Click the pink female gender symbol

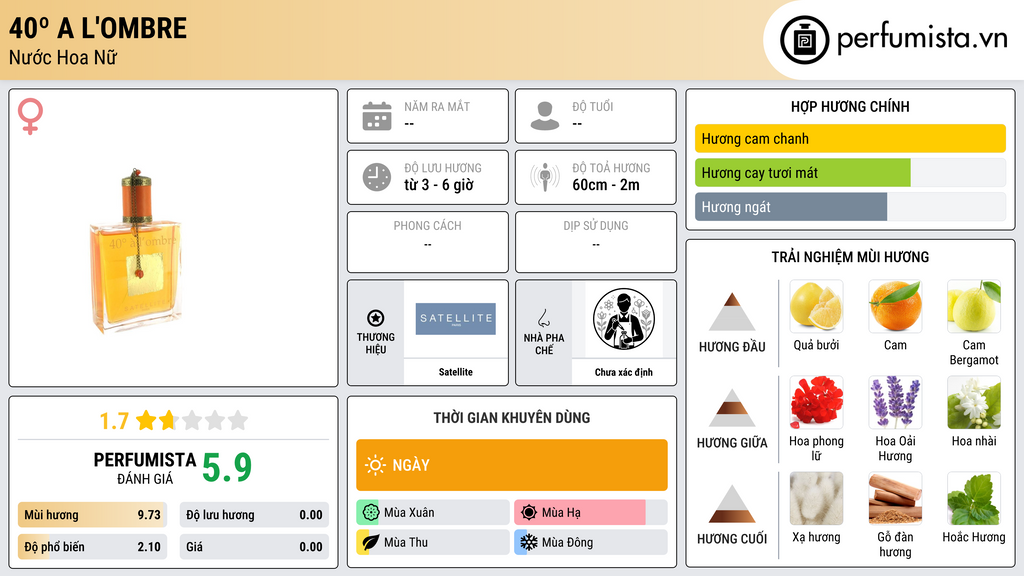pos(31,116)
